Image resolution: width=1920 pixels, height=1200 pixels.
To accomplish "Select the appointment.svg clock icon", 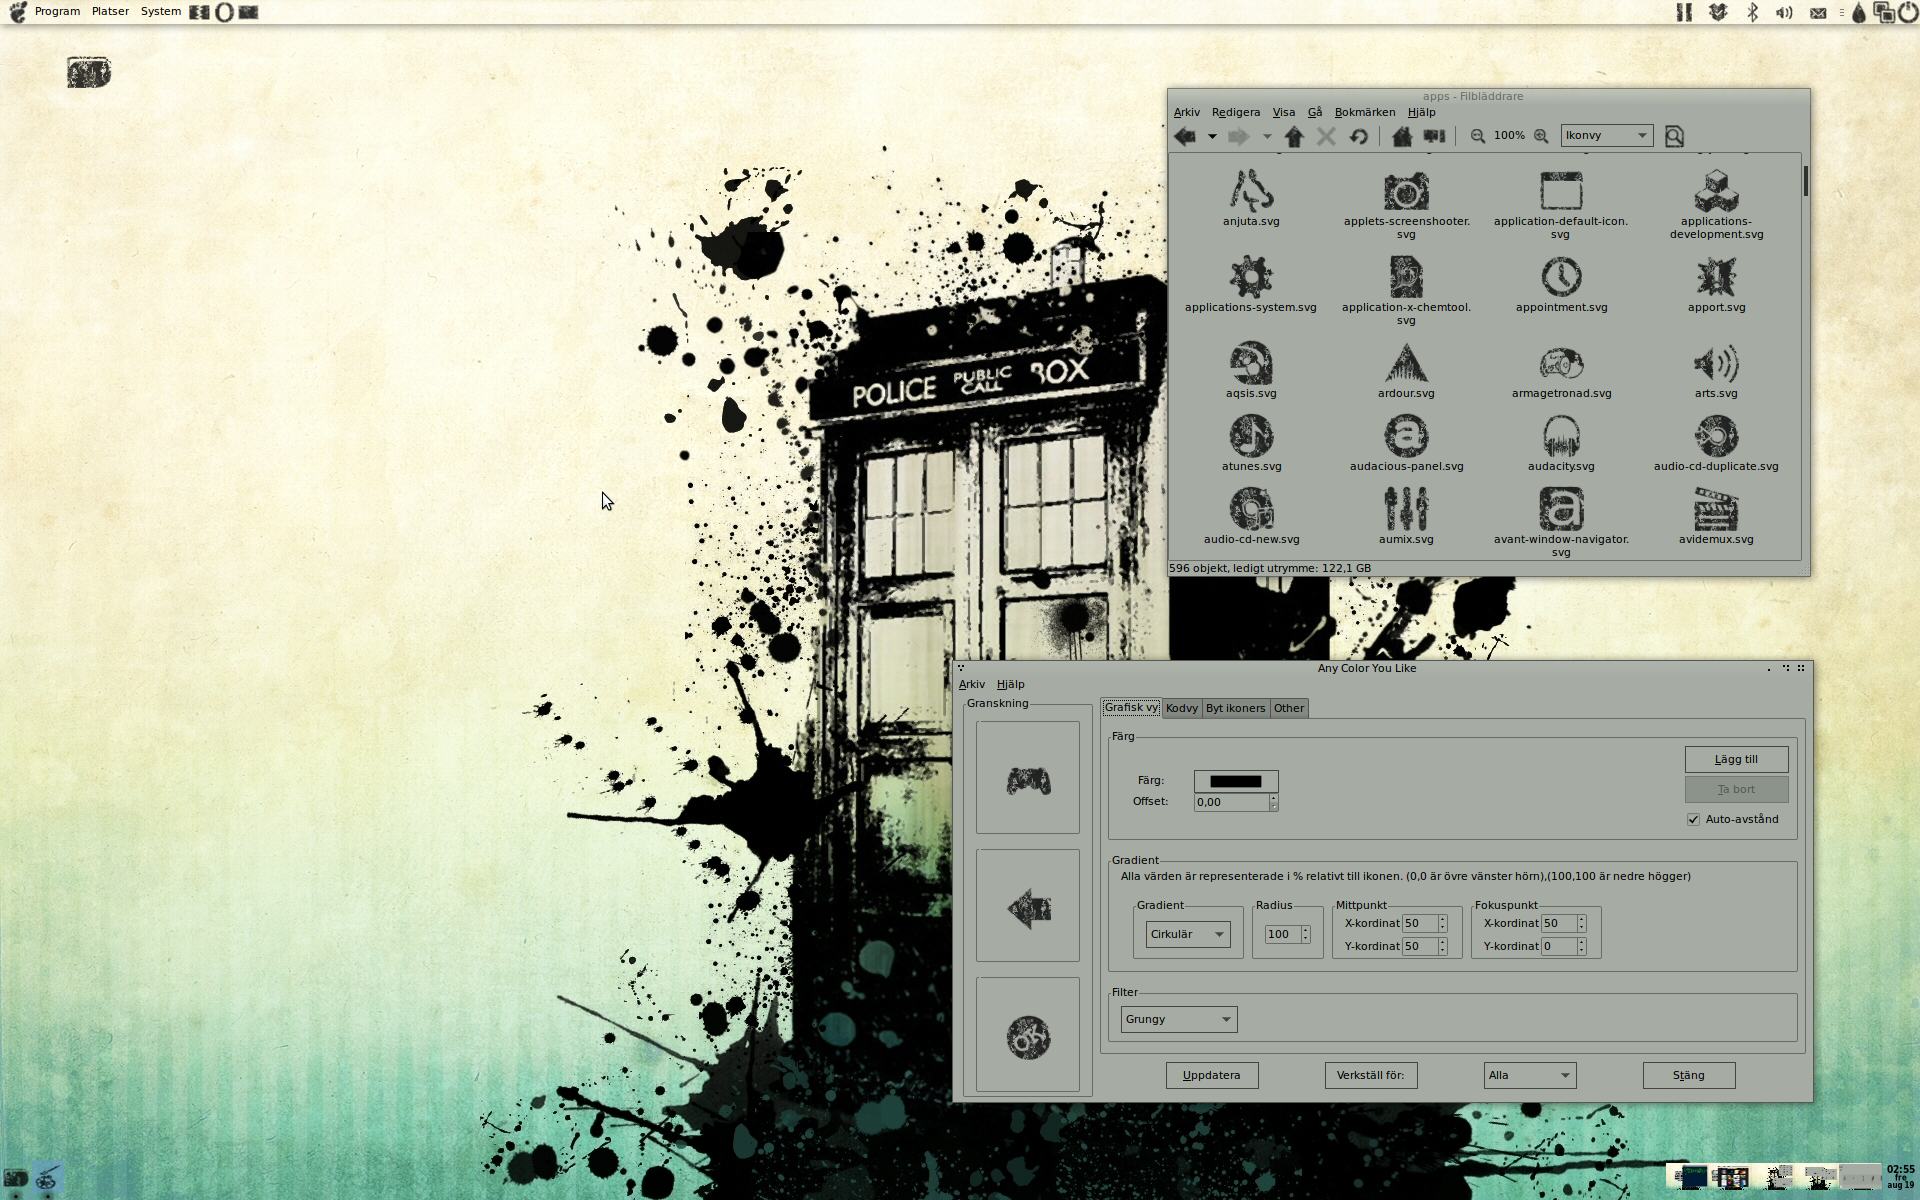I will [1561, 277].
